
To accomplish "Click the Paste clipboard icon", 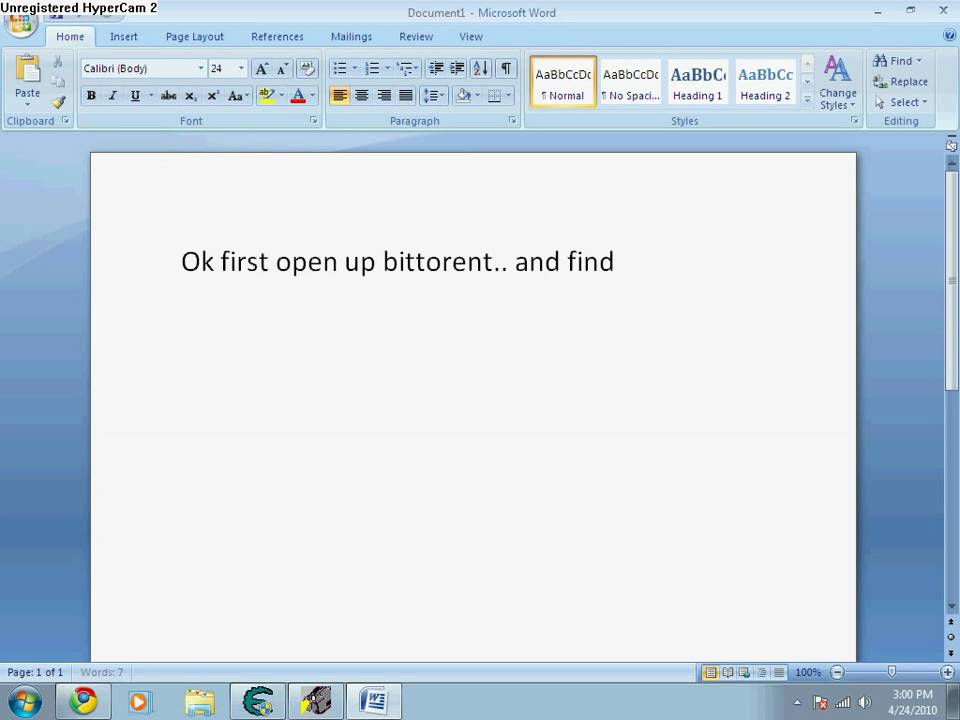I will pyautogui.click(x=27, y=69).
